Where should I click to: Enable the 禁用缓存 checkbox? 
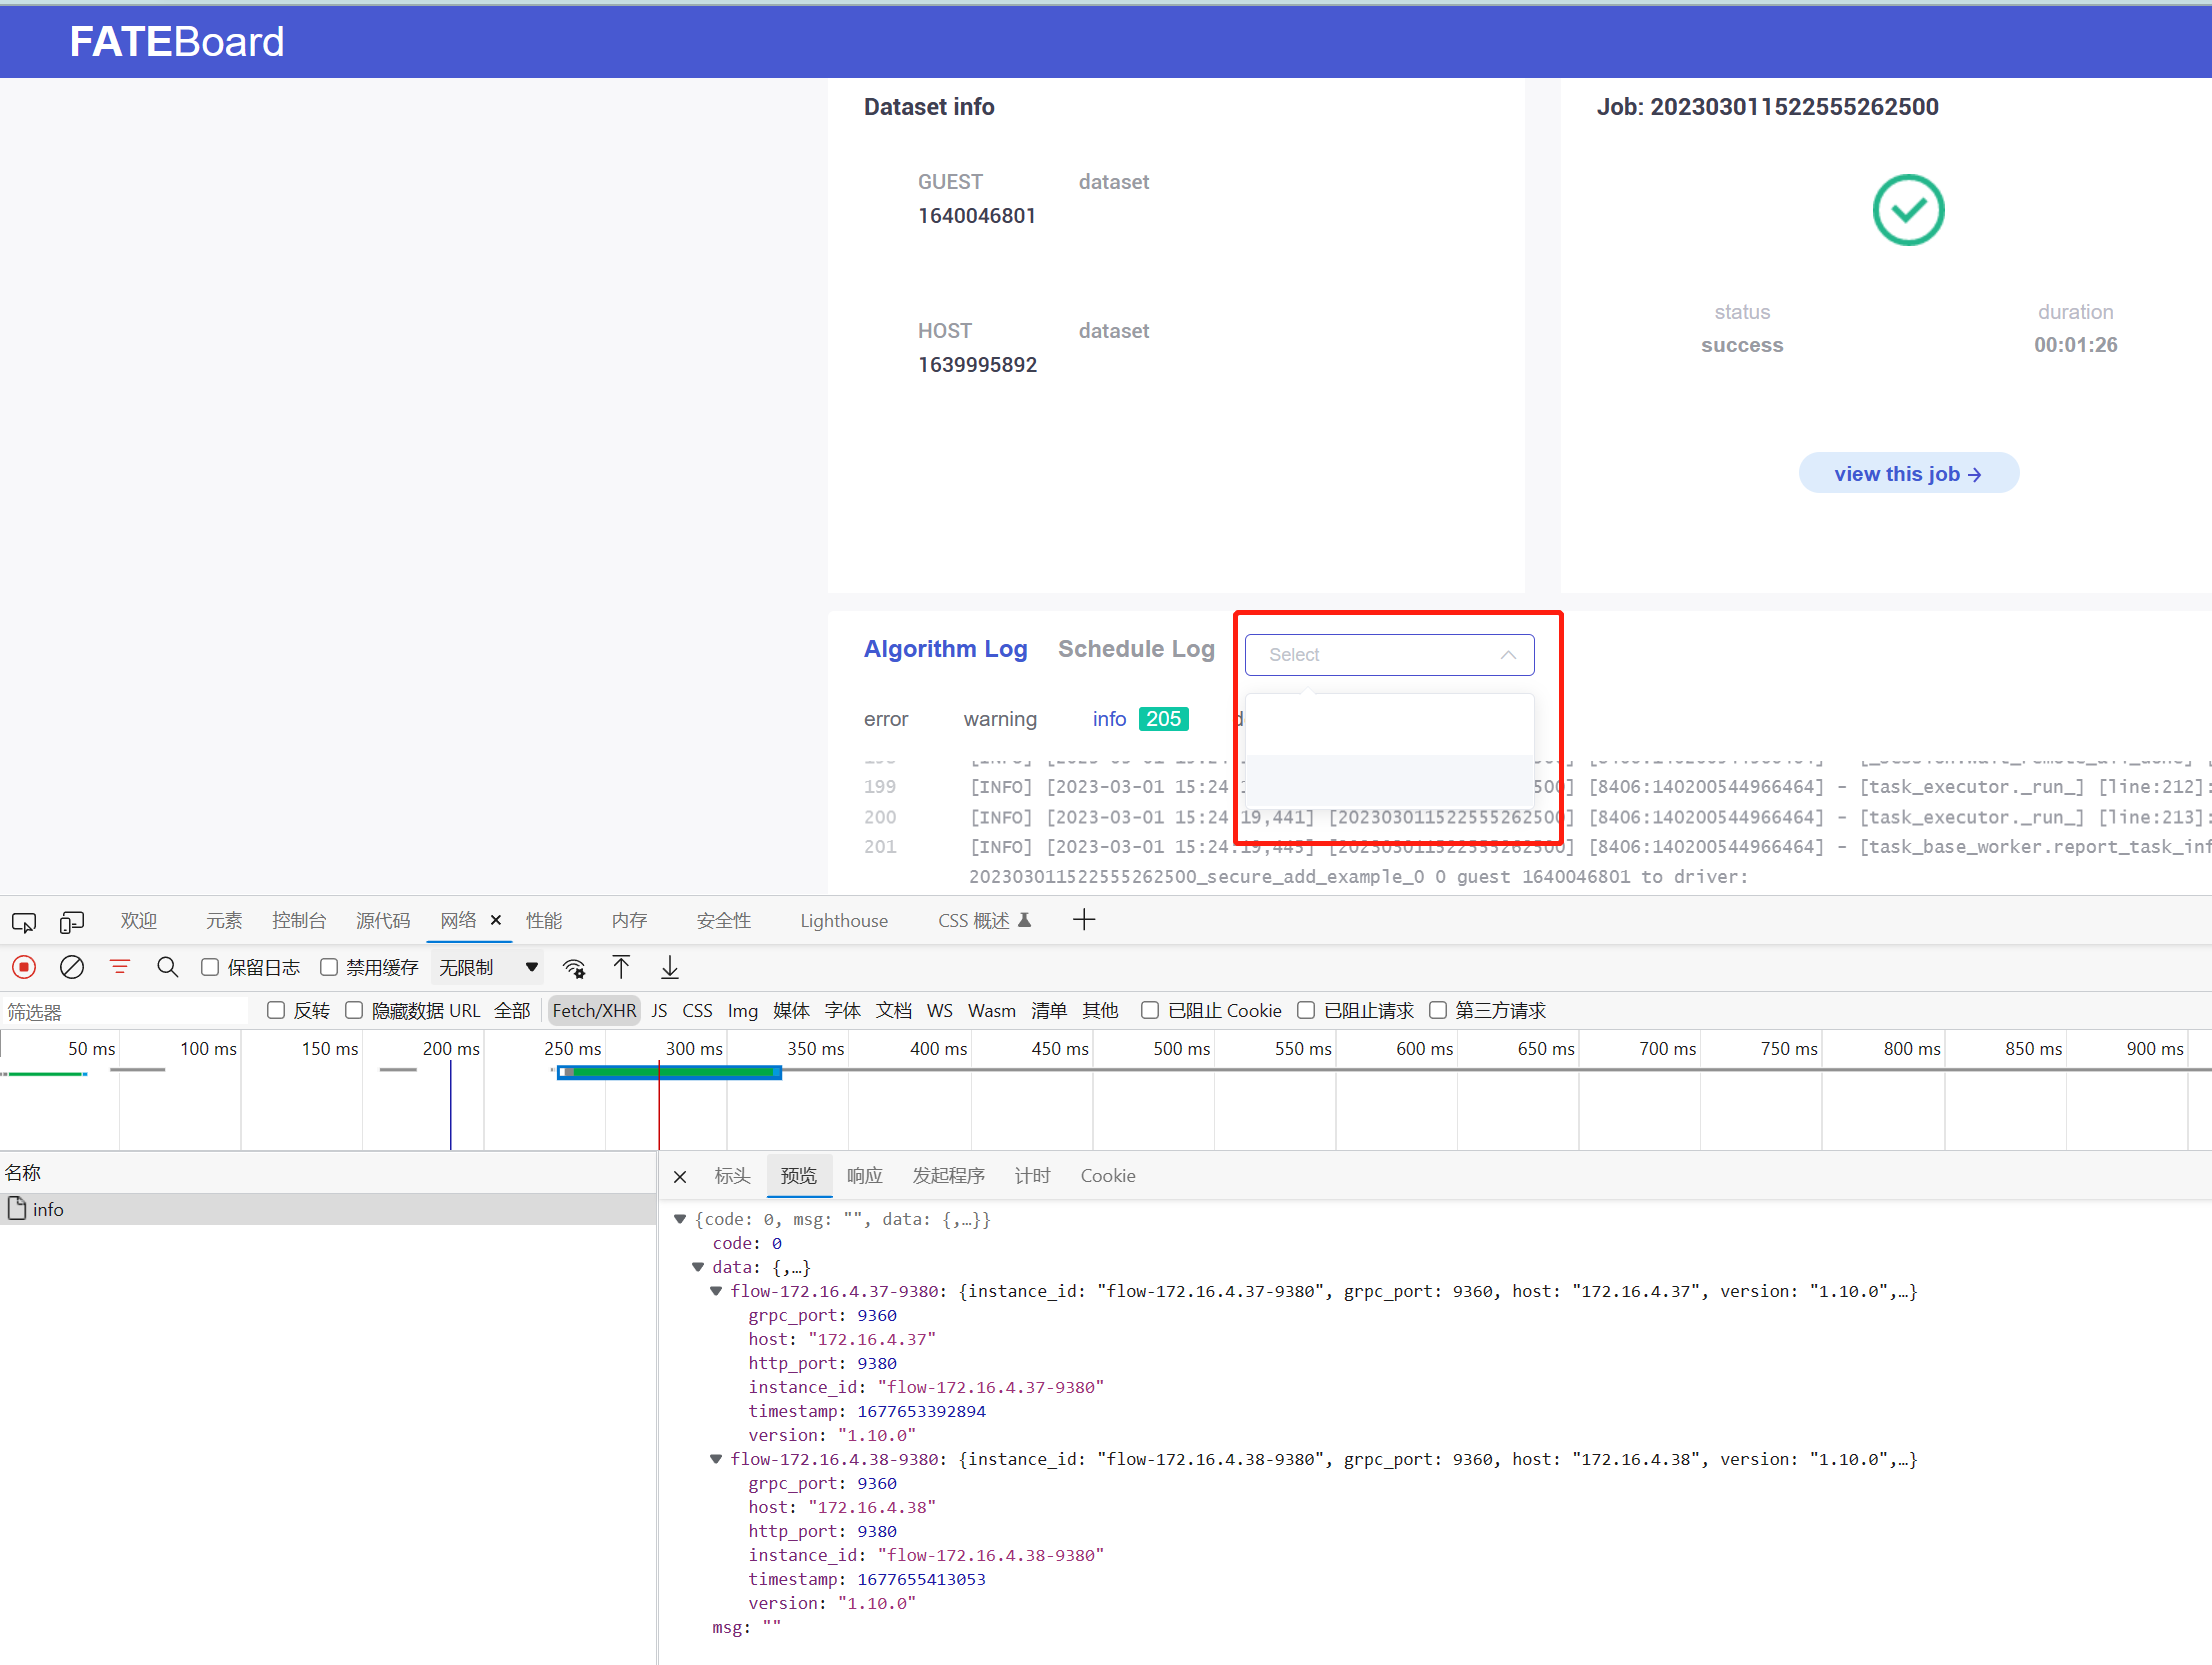click(x=329, y=967)
